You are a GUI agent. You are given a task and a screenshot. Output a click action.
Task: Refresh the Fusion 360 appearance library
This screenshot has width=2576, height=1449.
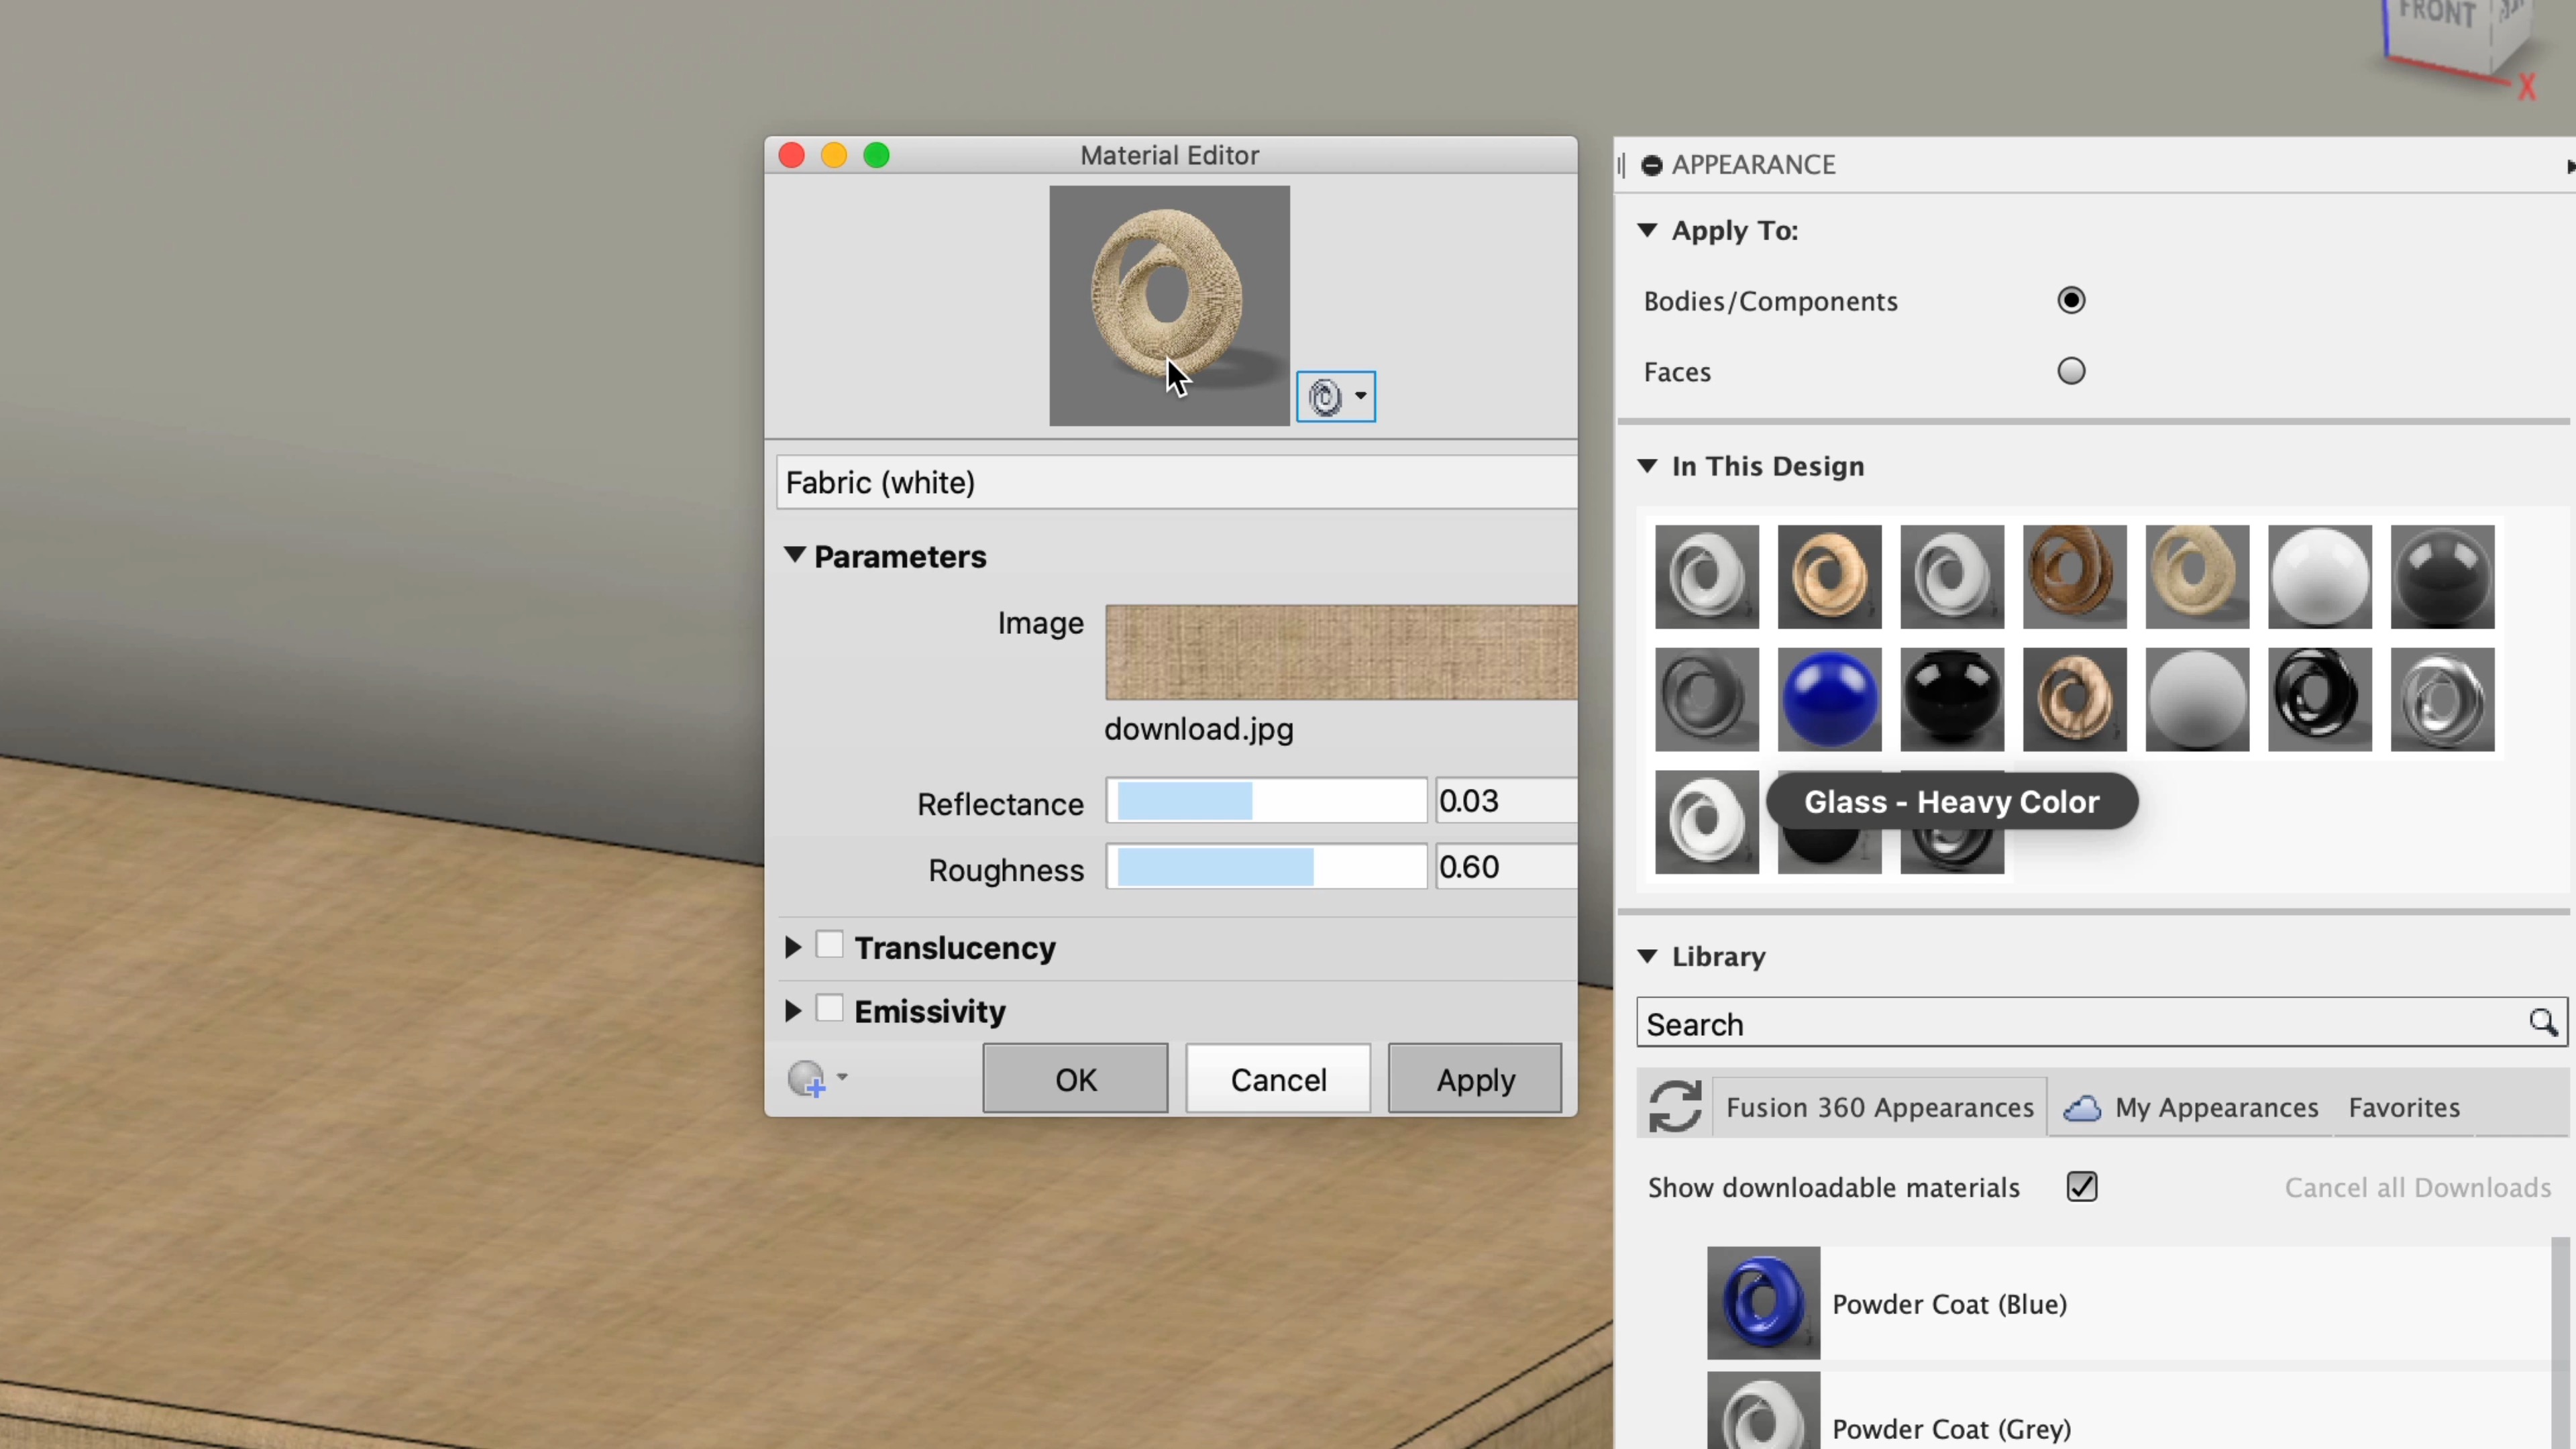1675,1106
